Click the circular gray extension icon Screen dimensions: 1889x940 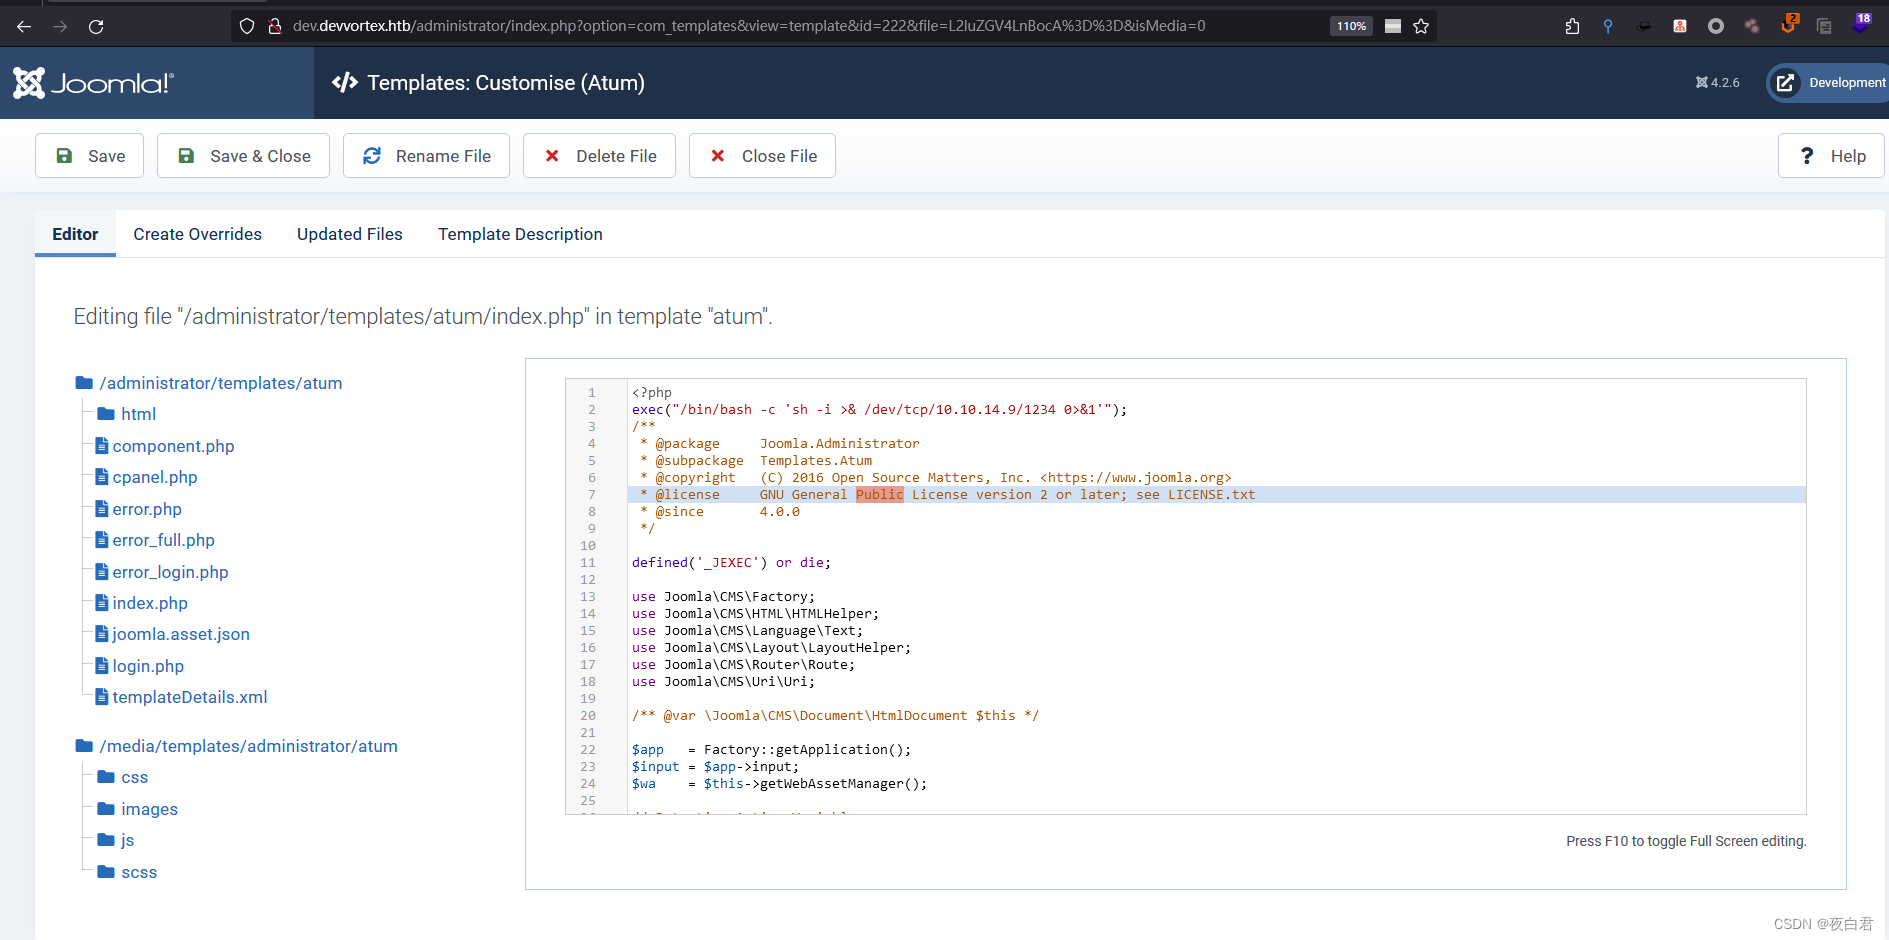(x=1716, y=26)
